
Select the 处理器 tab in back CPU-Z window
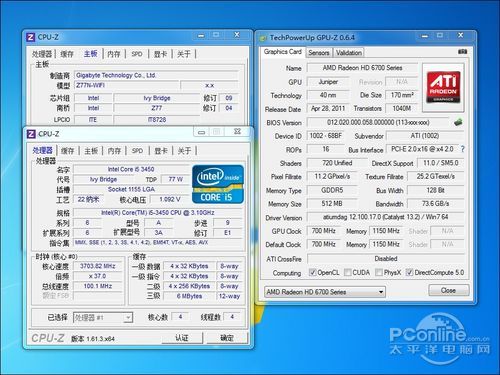pos(42,54)
